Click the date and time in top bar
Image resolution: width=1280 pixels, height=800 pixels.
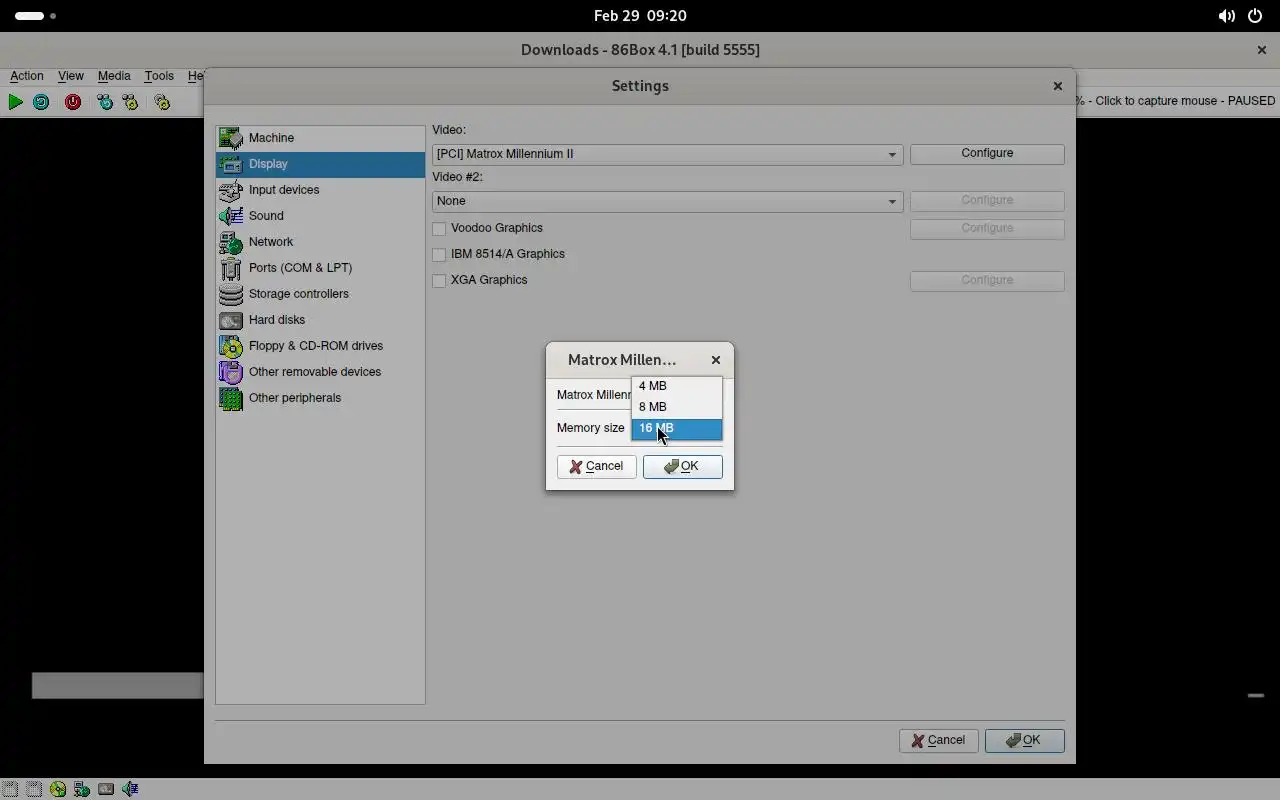[640, 16]
